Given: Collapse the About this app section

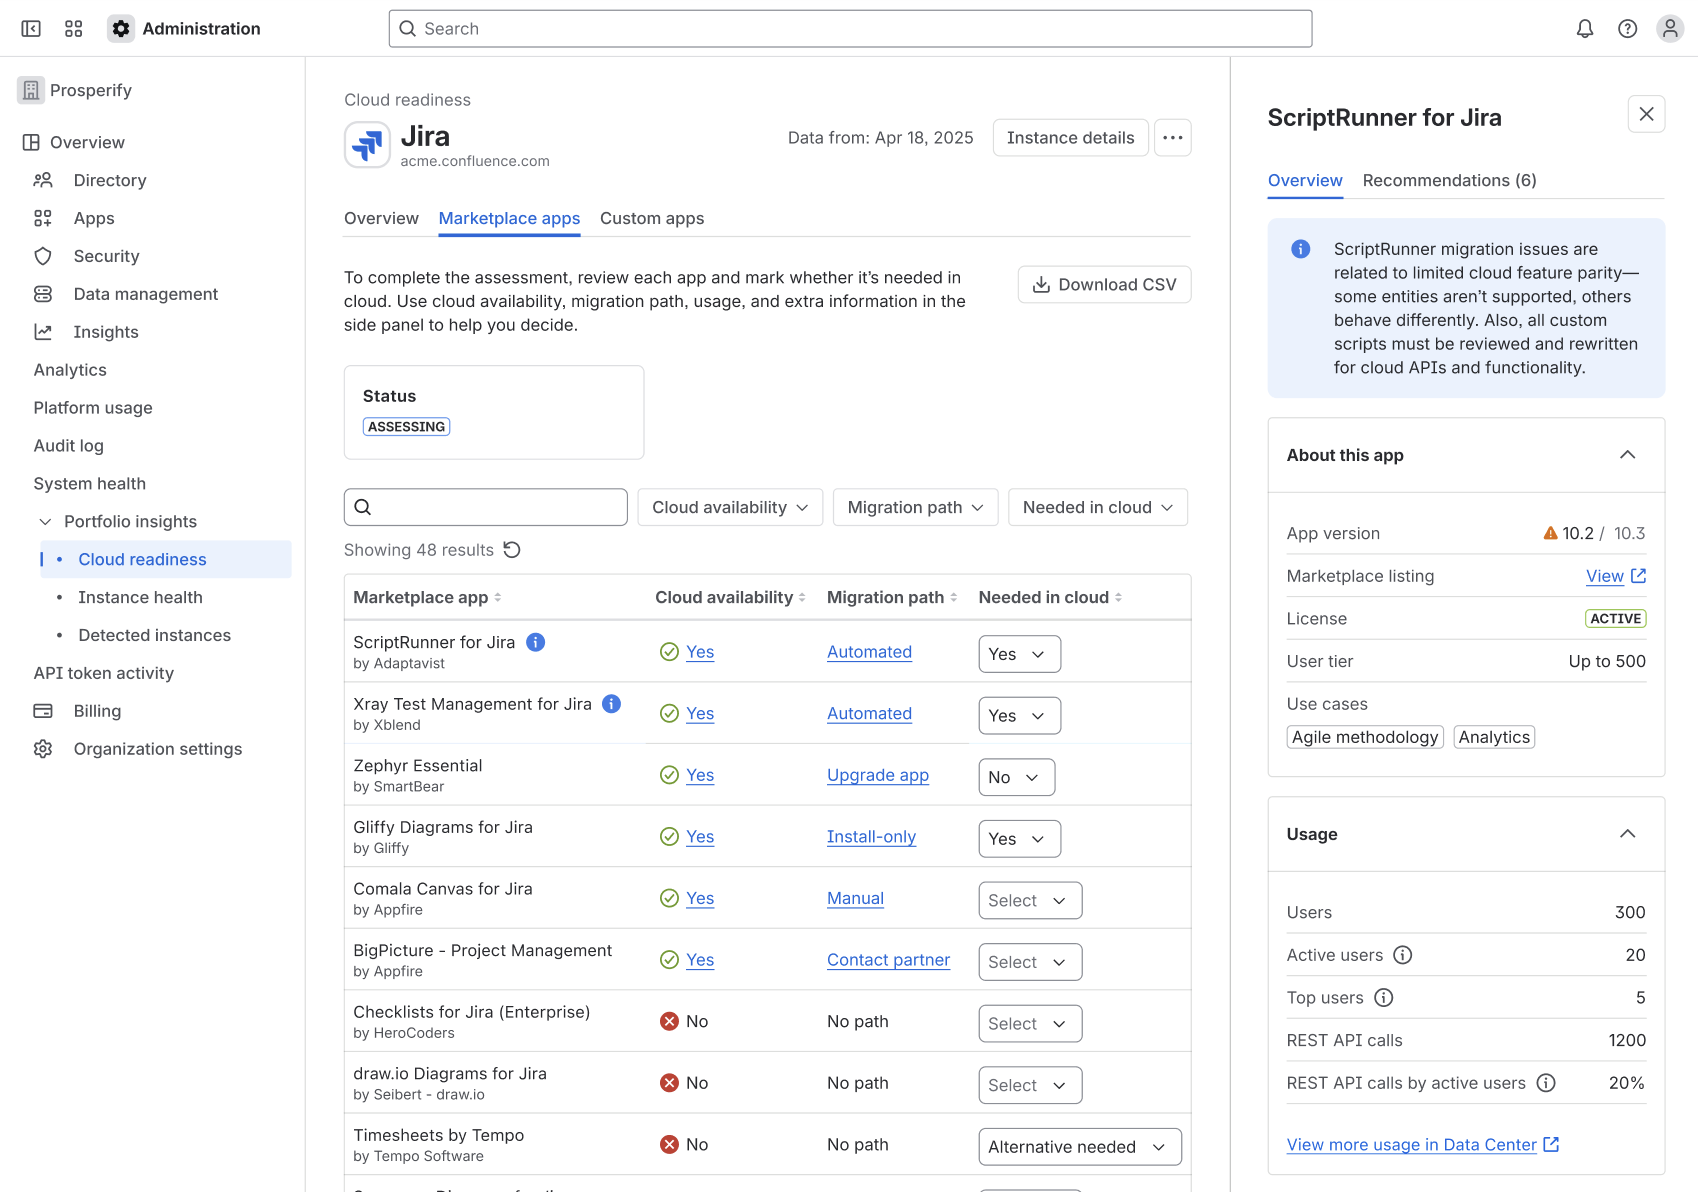Looking at the screenshot, I should (1628, 455).
